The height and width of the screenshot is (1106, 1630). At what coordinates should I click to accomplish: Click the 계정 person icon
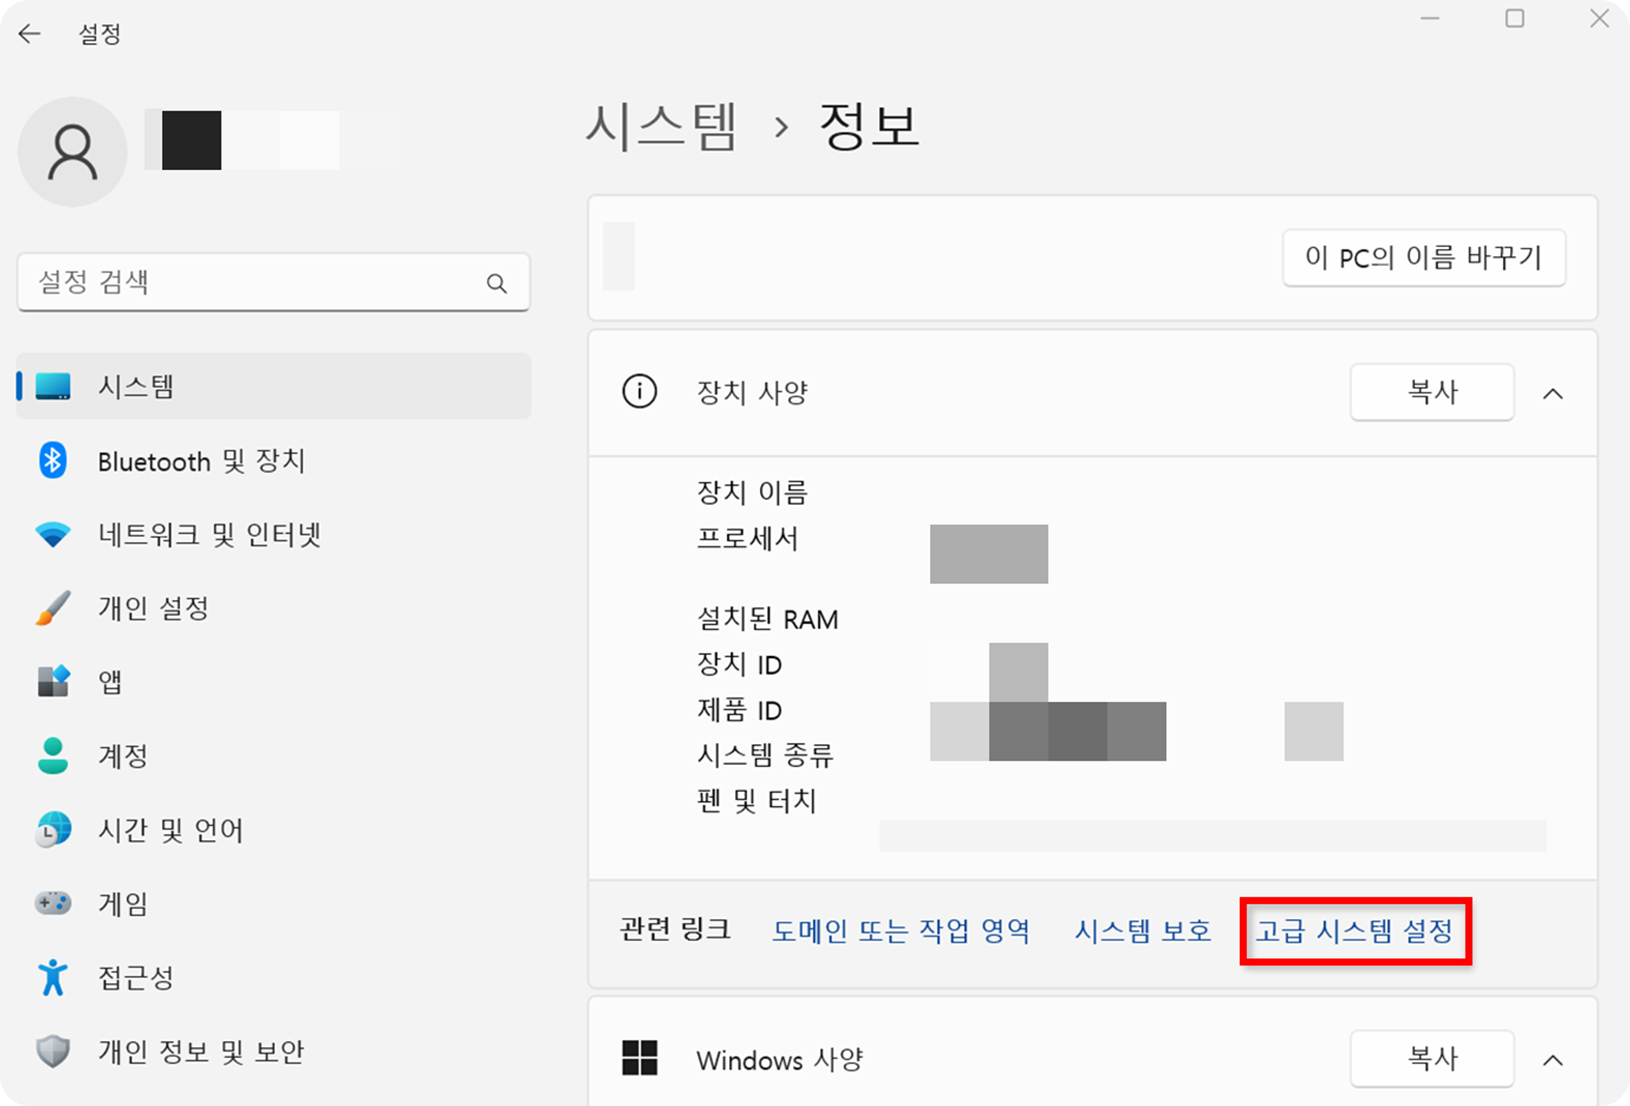[53, 756]
